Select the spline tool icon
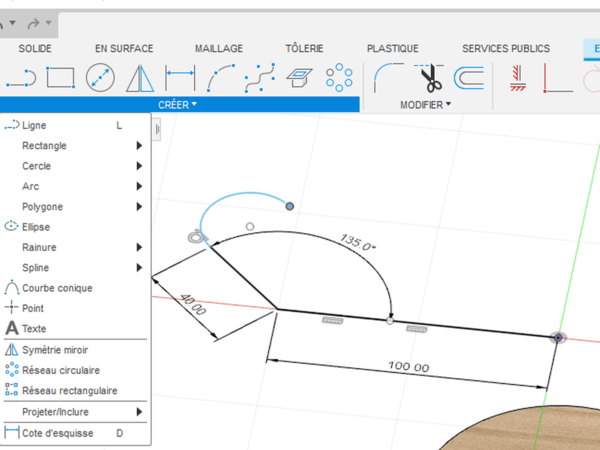600x450 pixels. tap(260, 77)
